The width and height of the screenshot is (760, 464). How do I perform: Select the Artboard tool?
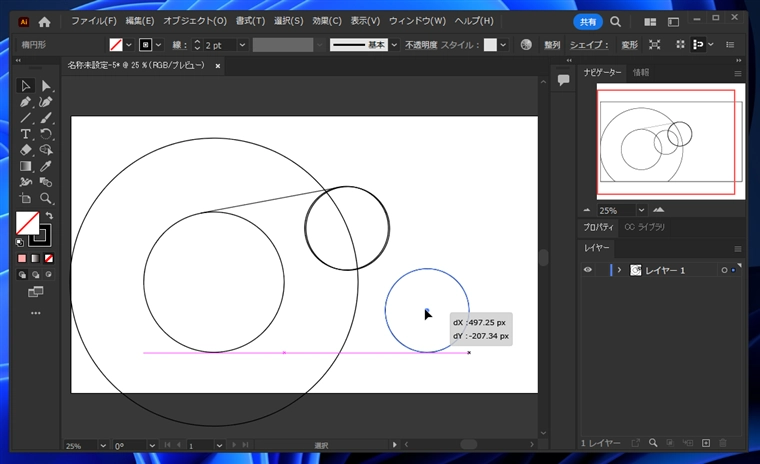point(25,198)
